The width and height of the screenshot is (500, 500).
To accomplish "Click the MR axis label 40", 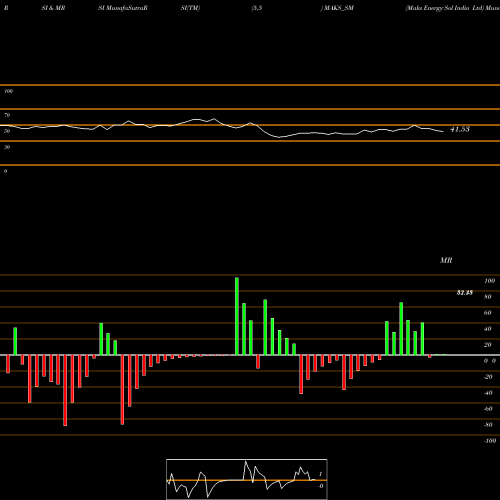I will point(487,329).
